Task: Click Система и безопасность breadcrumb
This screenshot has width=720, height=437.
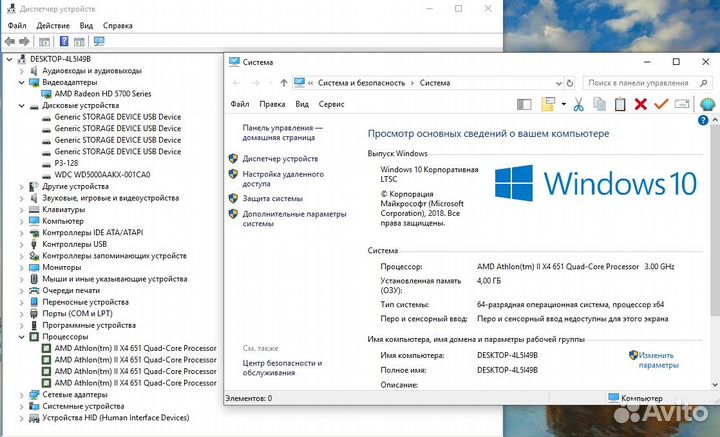Action: pyautogui.click(x=361, y=83)
